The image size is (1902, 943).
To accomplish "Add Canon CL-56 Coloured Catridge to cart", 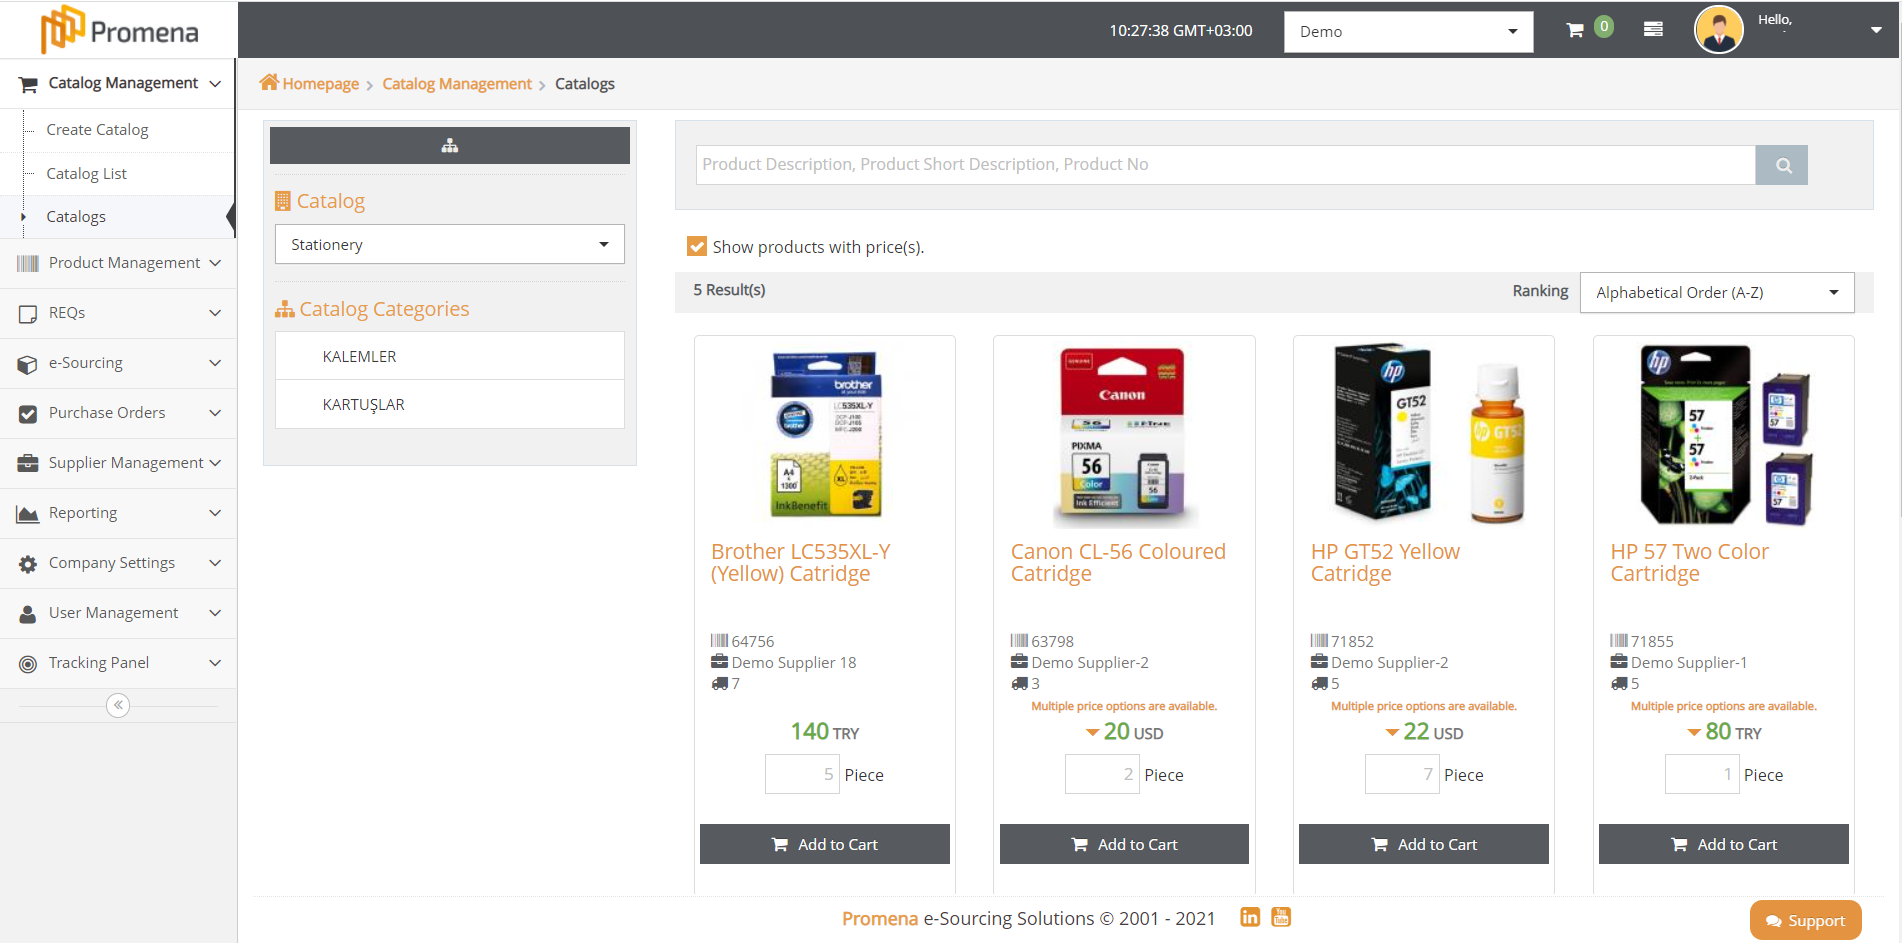I will point(1124,844).
